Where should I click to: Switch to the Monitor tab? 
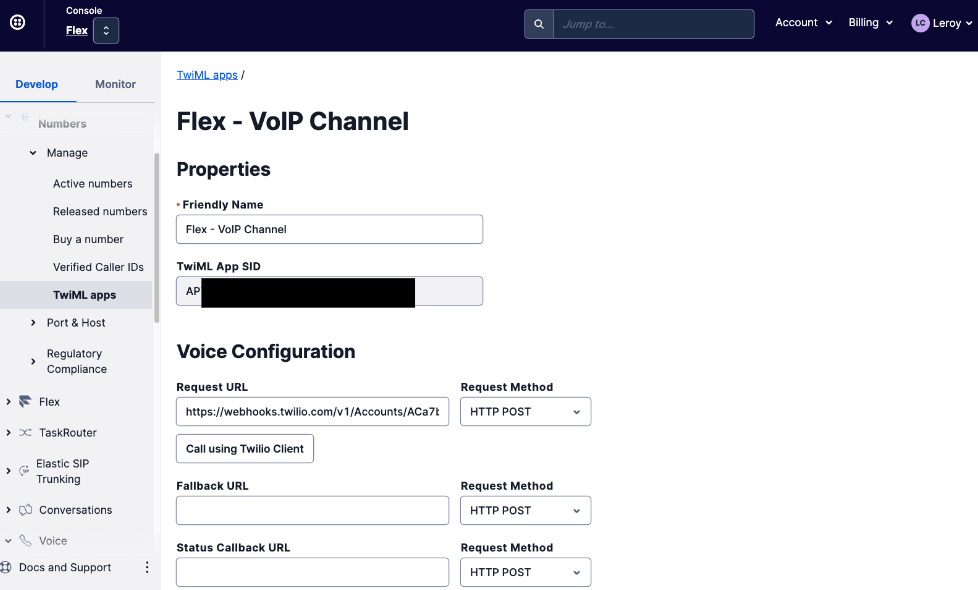tap(115, 84)
